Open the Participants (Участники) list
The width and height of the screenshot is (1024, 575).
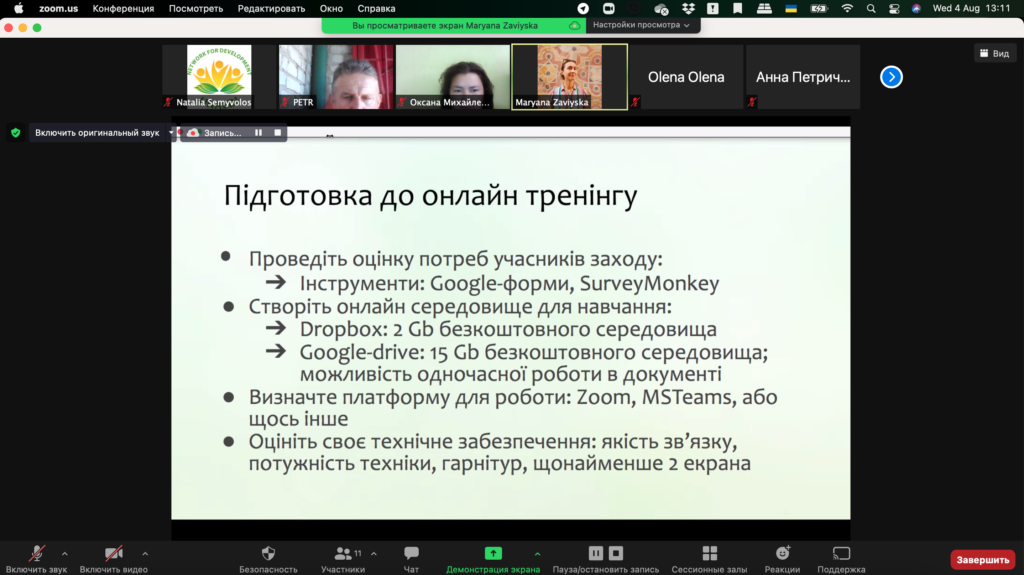click(342, 554)
